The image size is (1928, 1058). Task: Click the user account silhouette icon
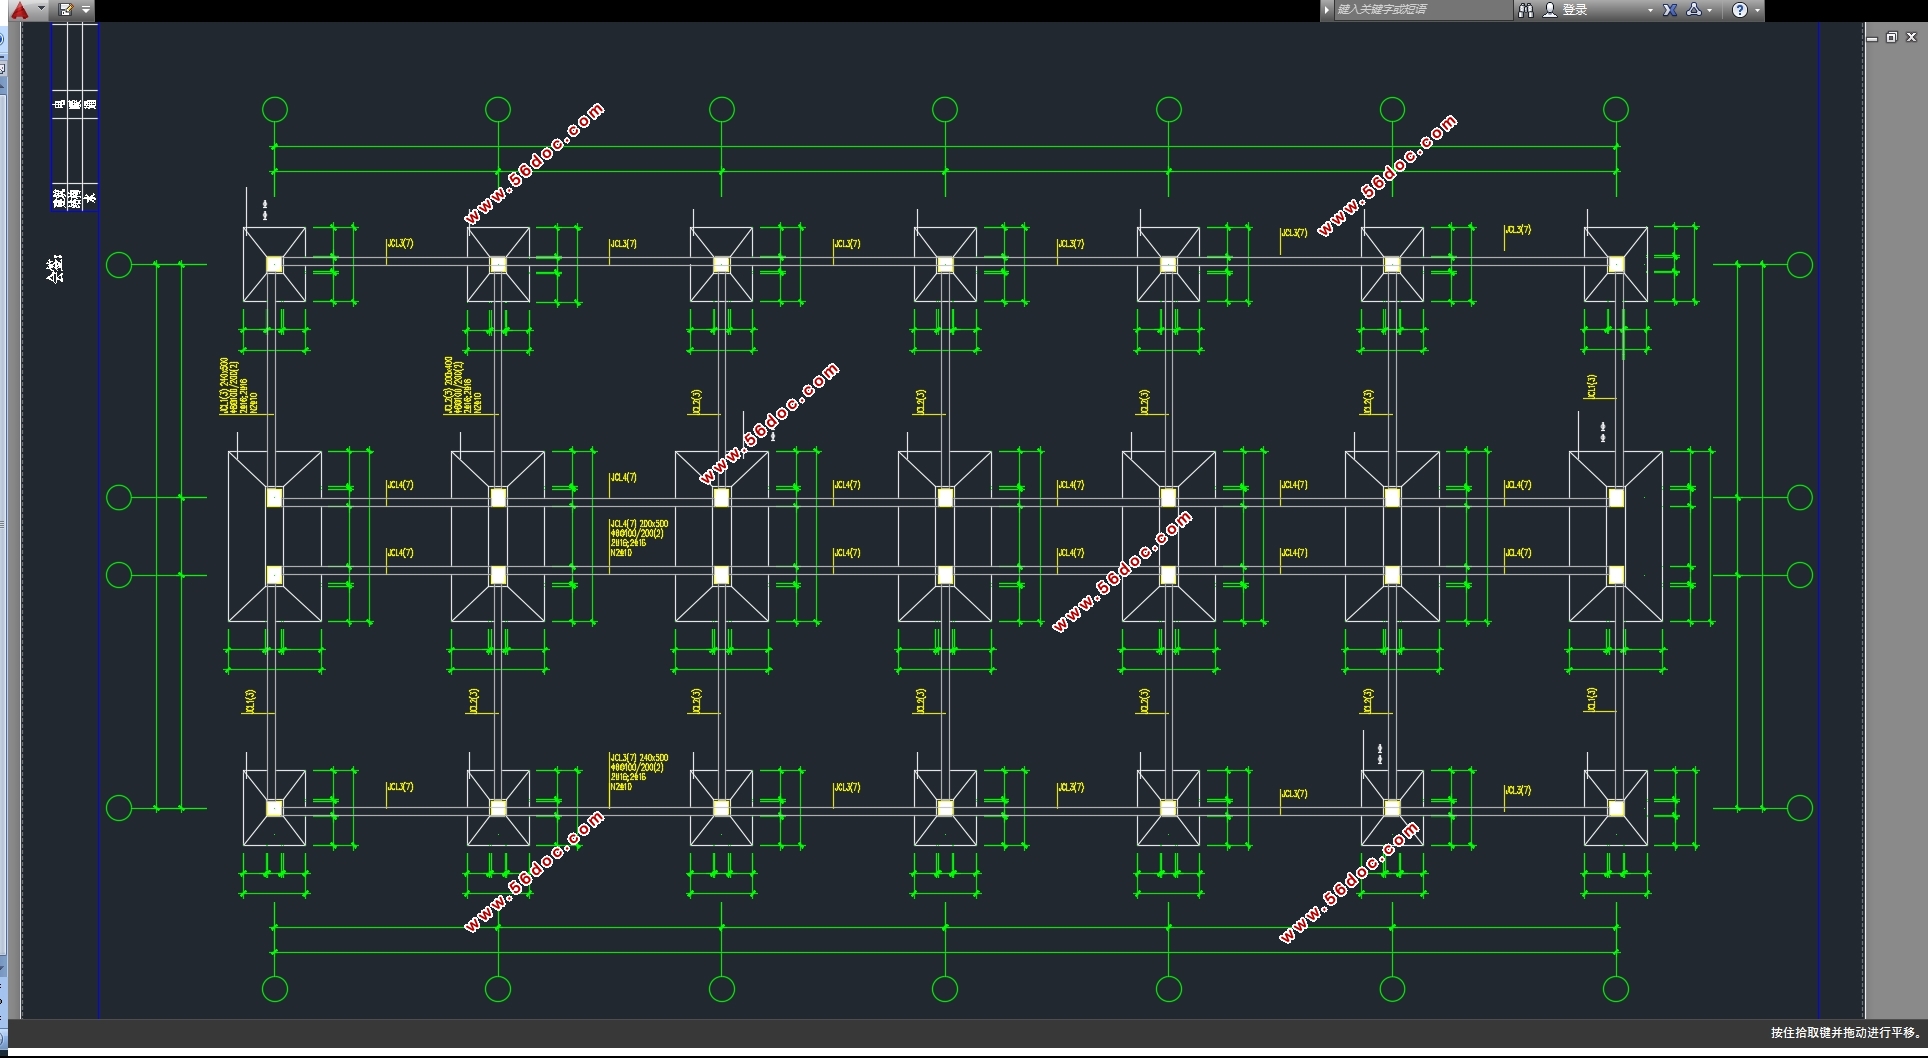click(x=1550, y=10)
